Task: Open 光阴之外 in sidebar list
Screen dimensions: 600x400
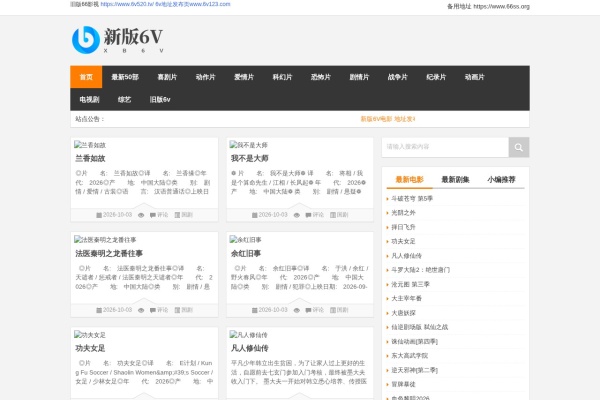Action: coord(403,213)
